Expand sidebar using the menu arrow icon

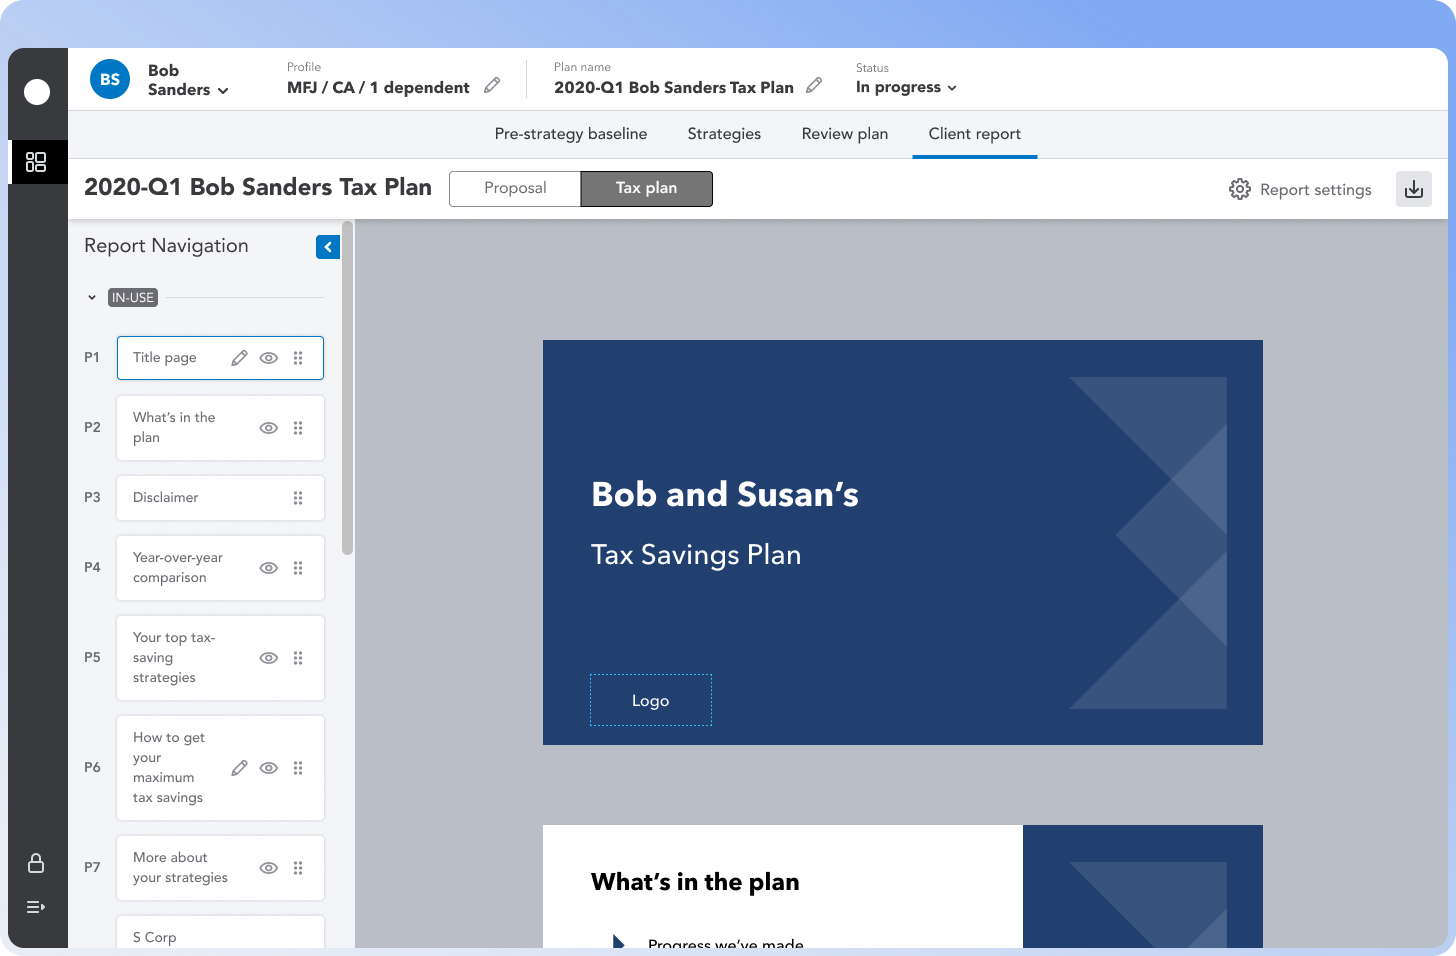pos(36,907)
